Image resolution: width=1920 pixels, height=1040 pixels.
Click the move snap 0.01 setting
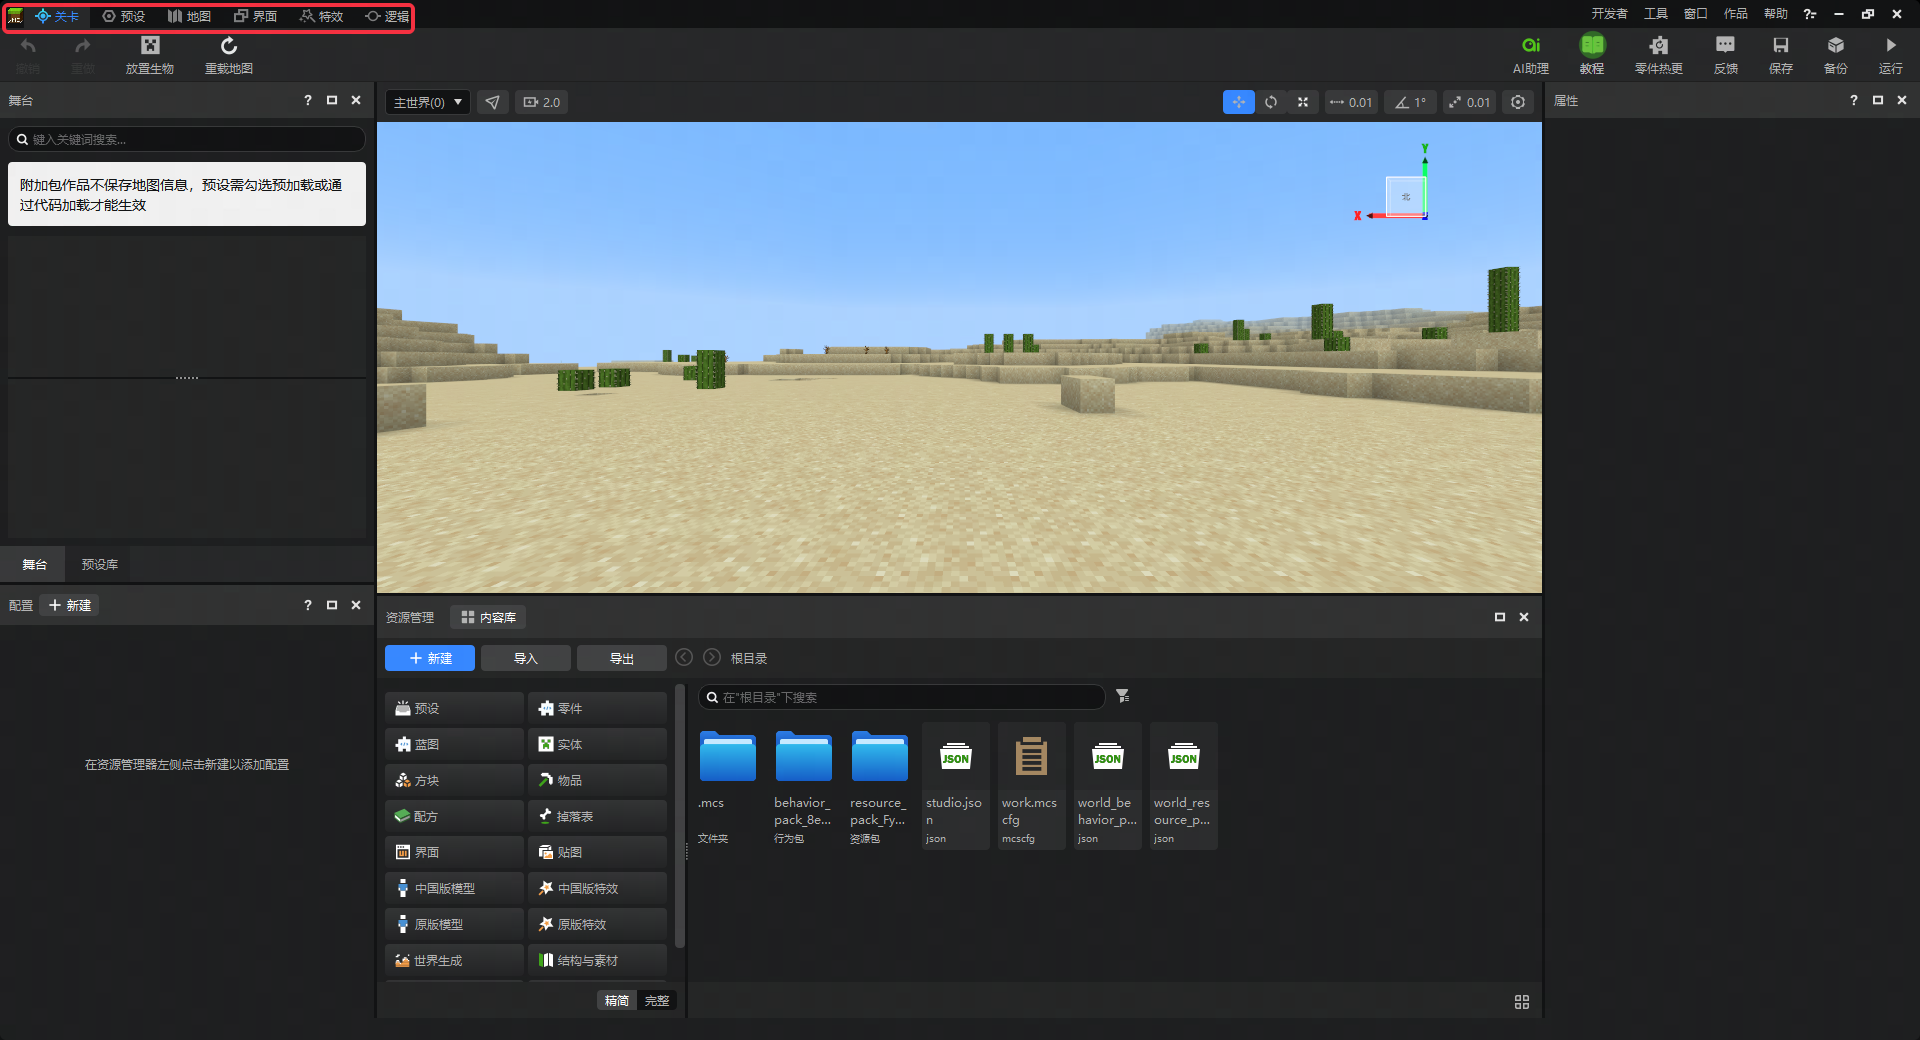tap(1351, 102)
